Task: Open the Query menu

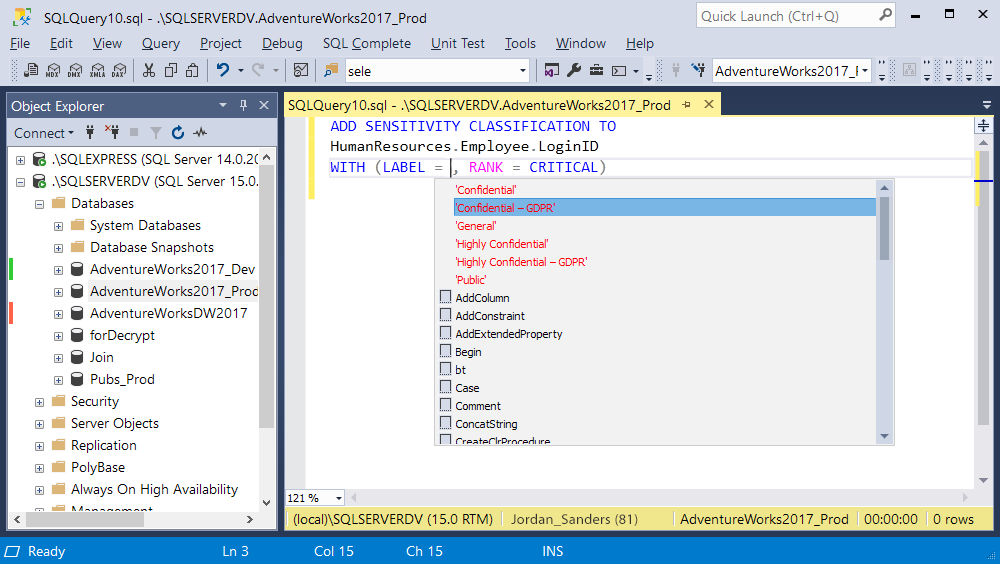Action: click(161, 43)
